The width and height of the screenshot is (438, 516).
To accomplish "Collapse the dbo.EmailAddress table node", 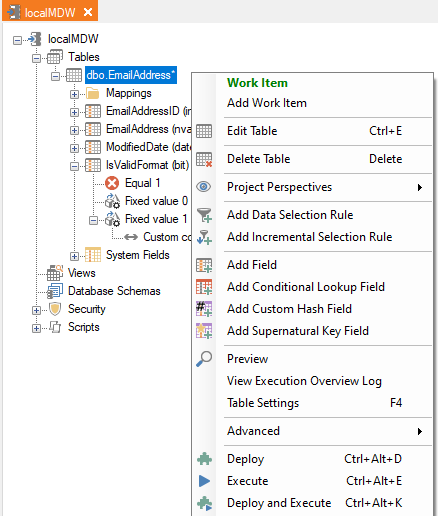I will coord(55,76).
